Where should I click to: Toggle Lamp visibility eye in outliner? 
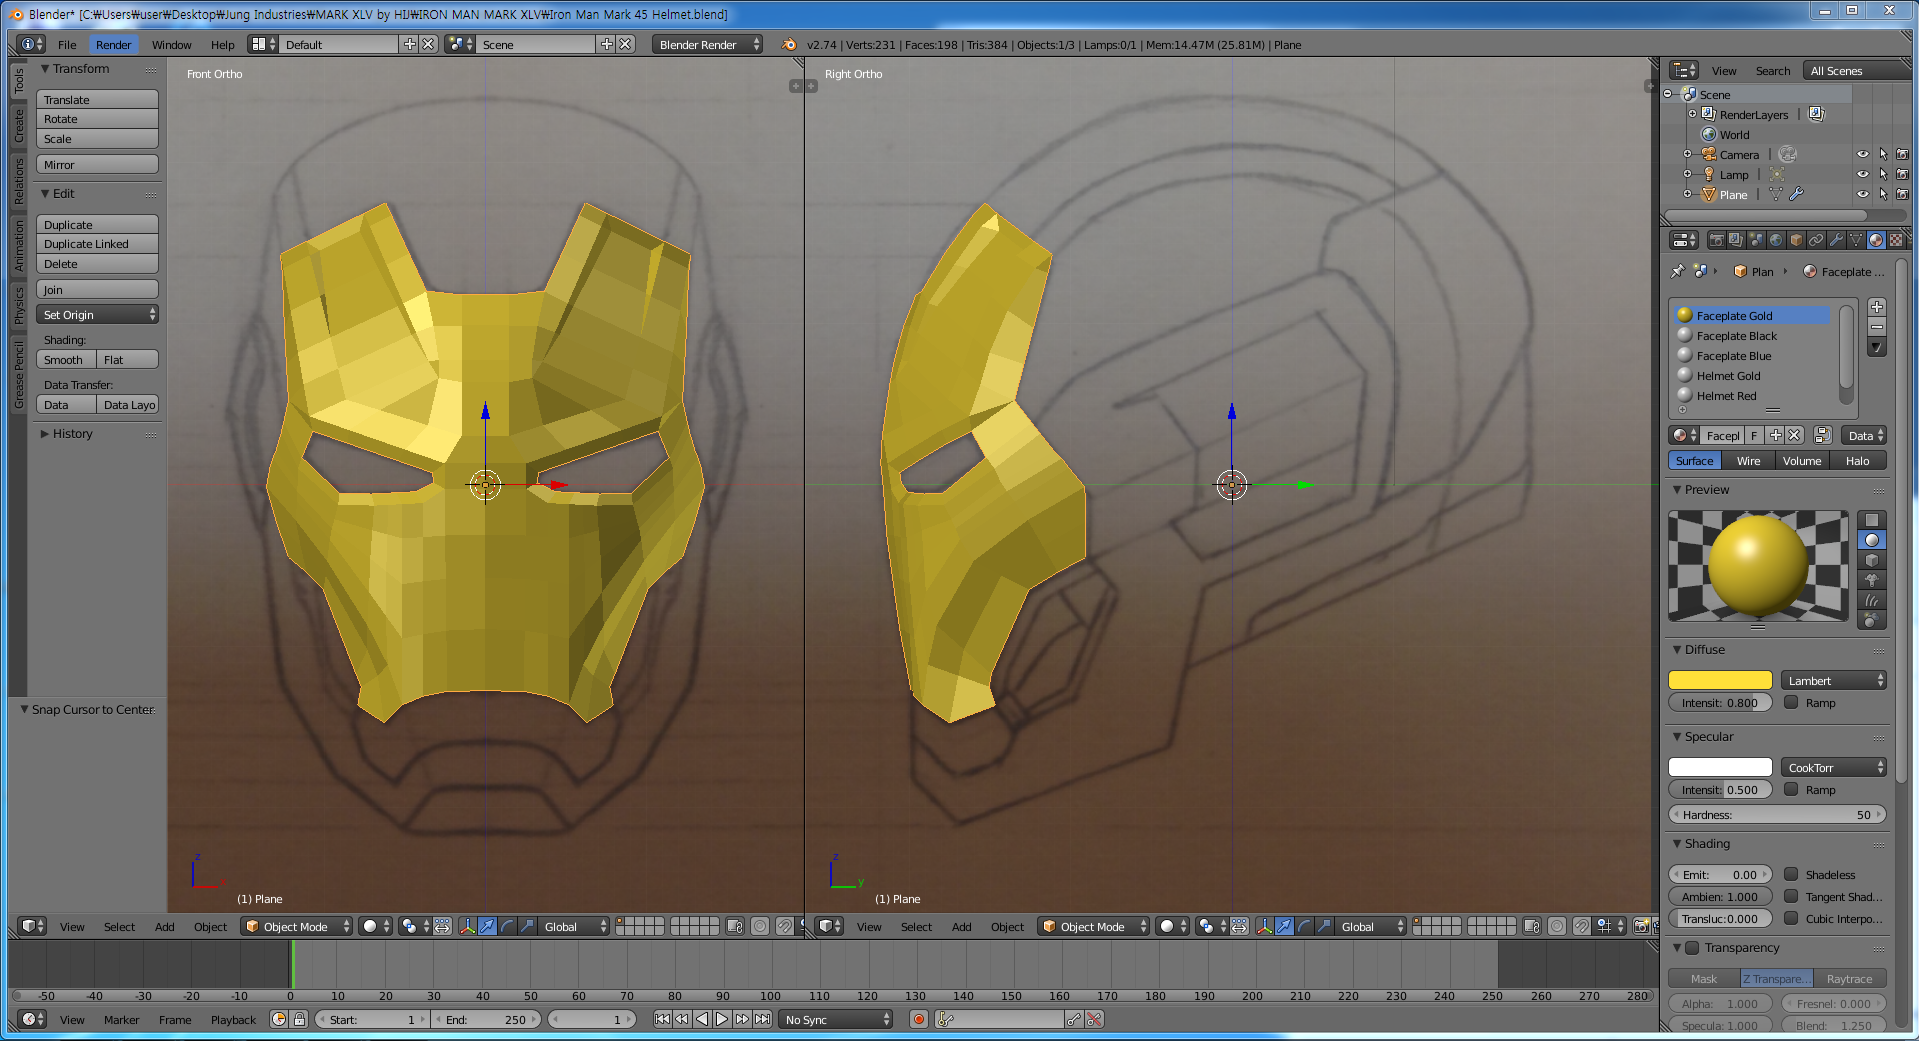pyautogui.click(x=1862, y=174)
